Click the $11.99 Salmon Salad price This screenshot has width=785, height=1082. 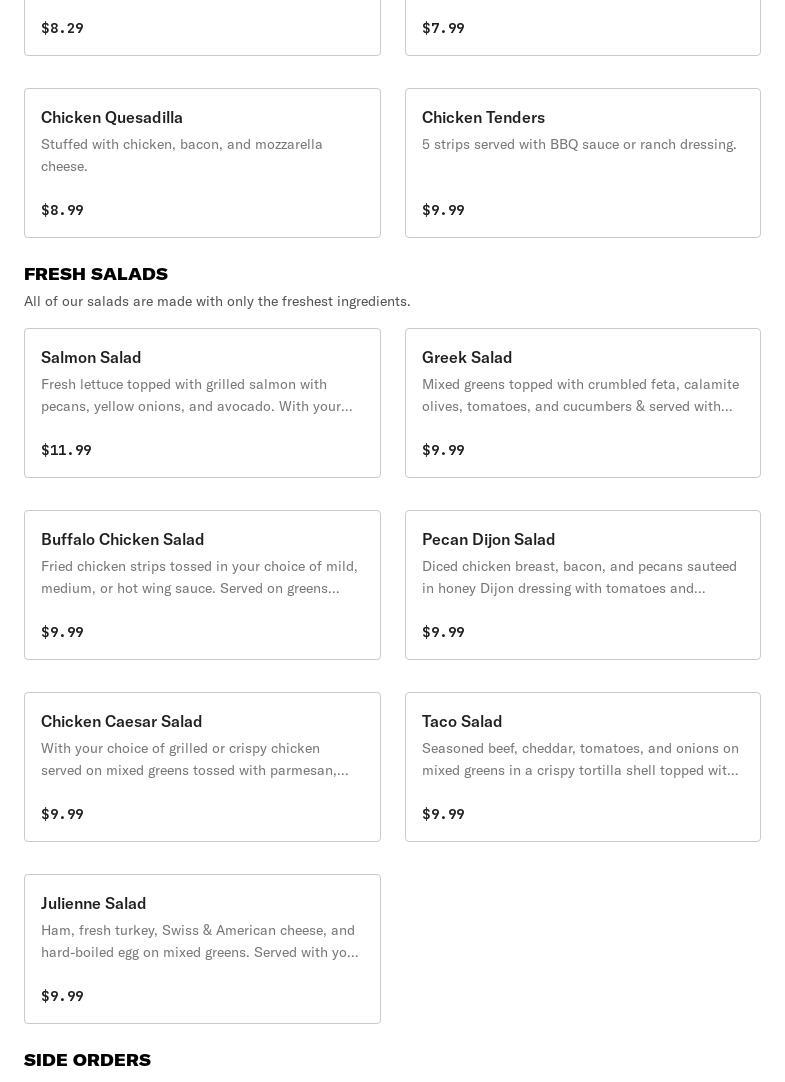[x=66, y=450]
